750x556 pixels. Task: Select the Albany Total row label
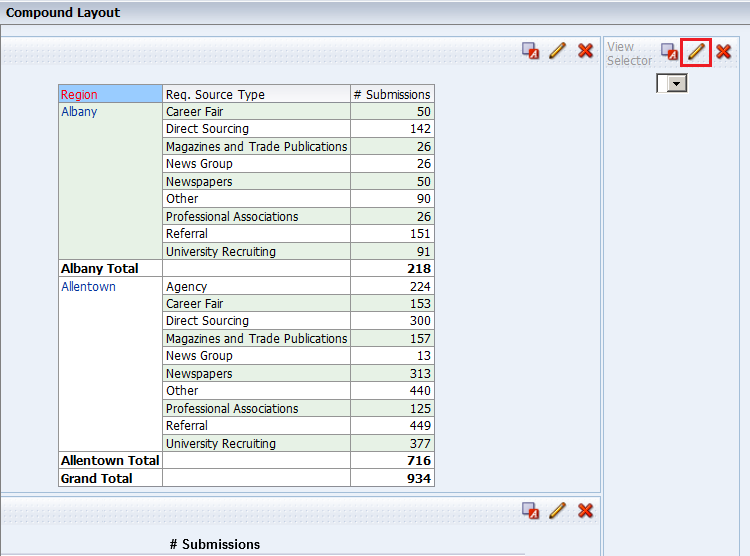99,269
